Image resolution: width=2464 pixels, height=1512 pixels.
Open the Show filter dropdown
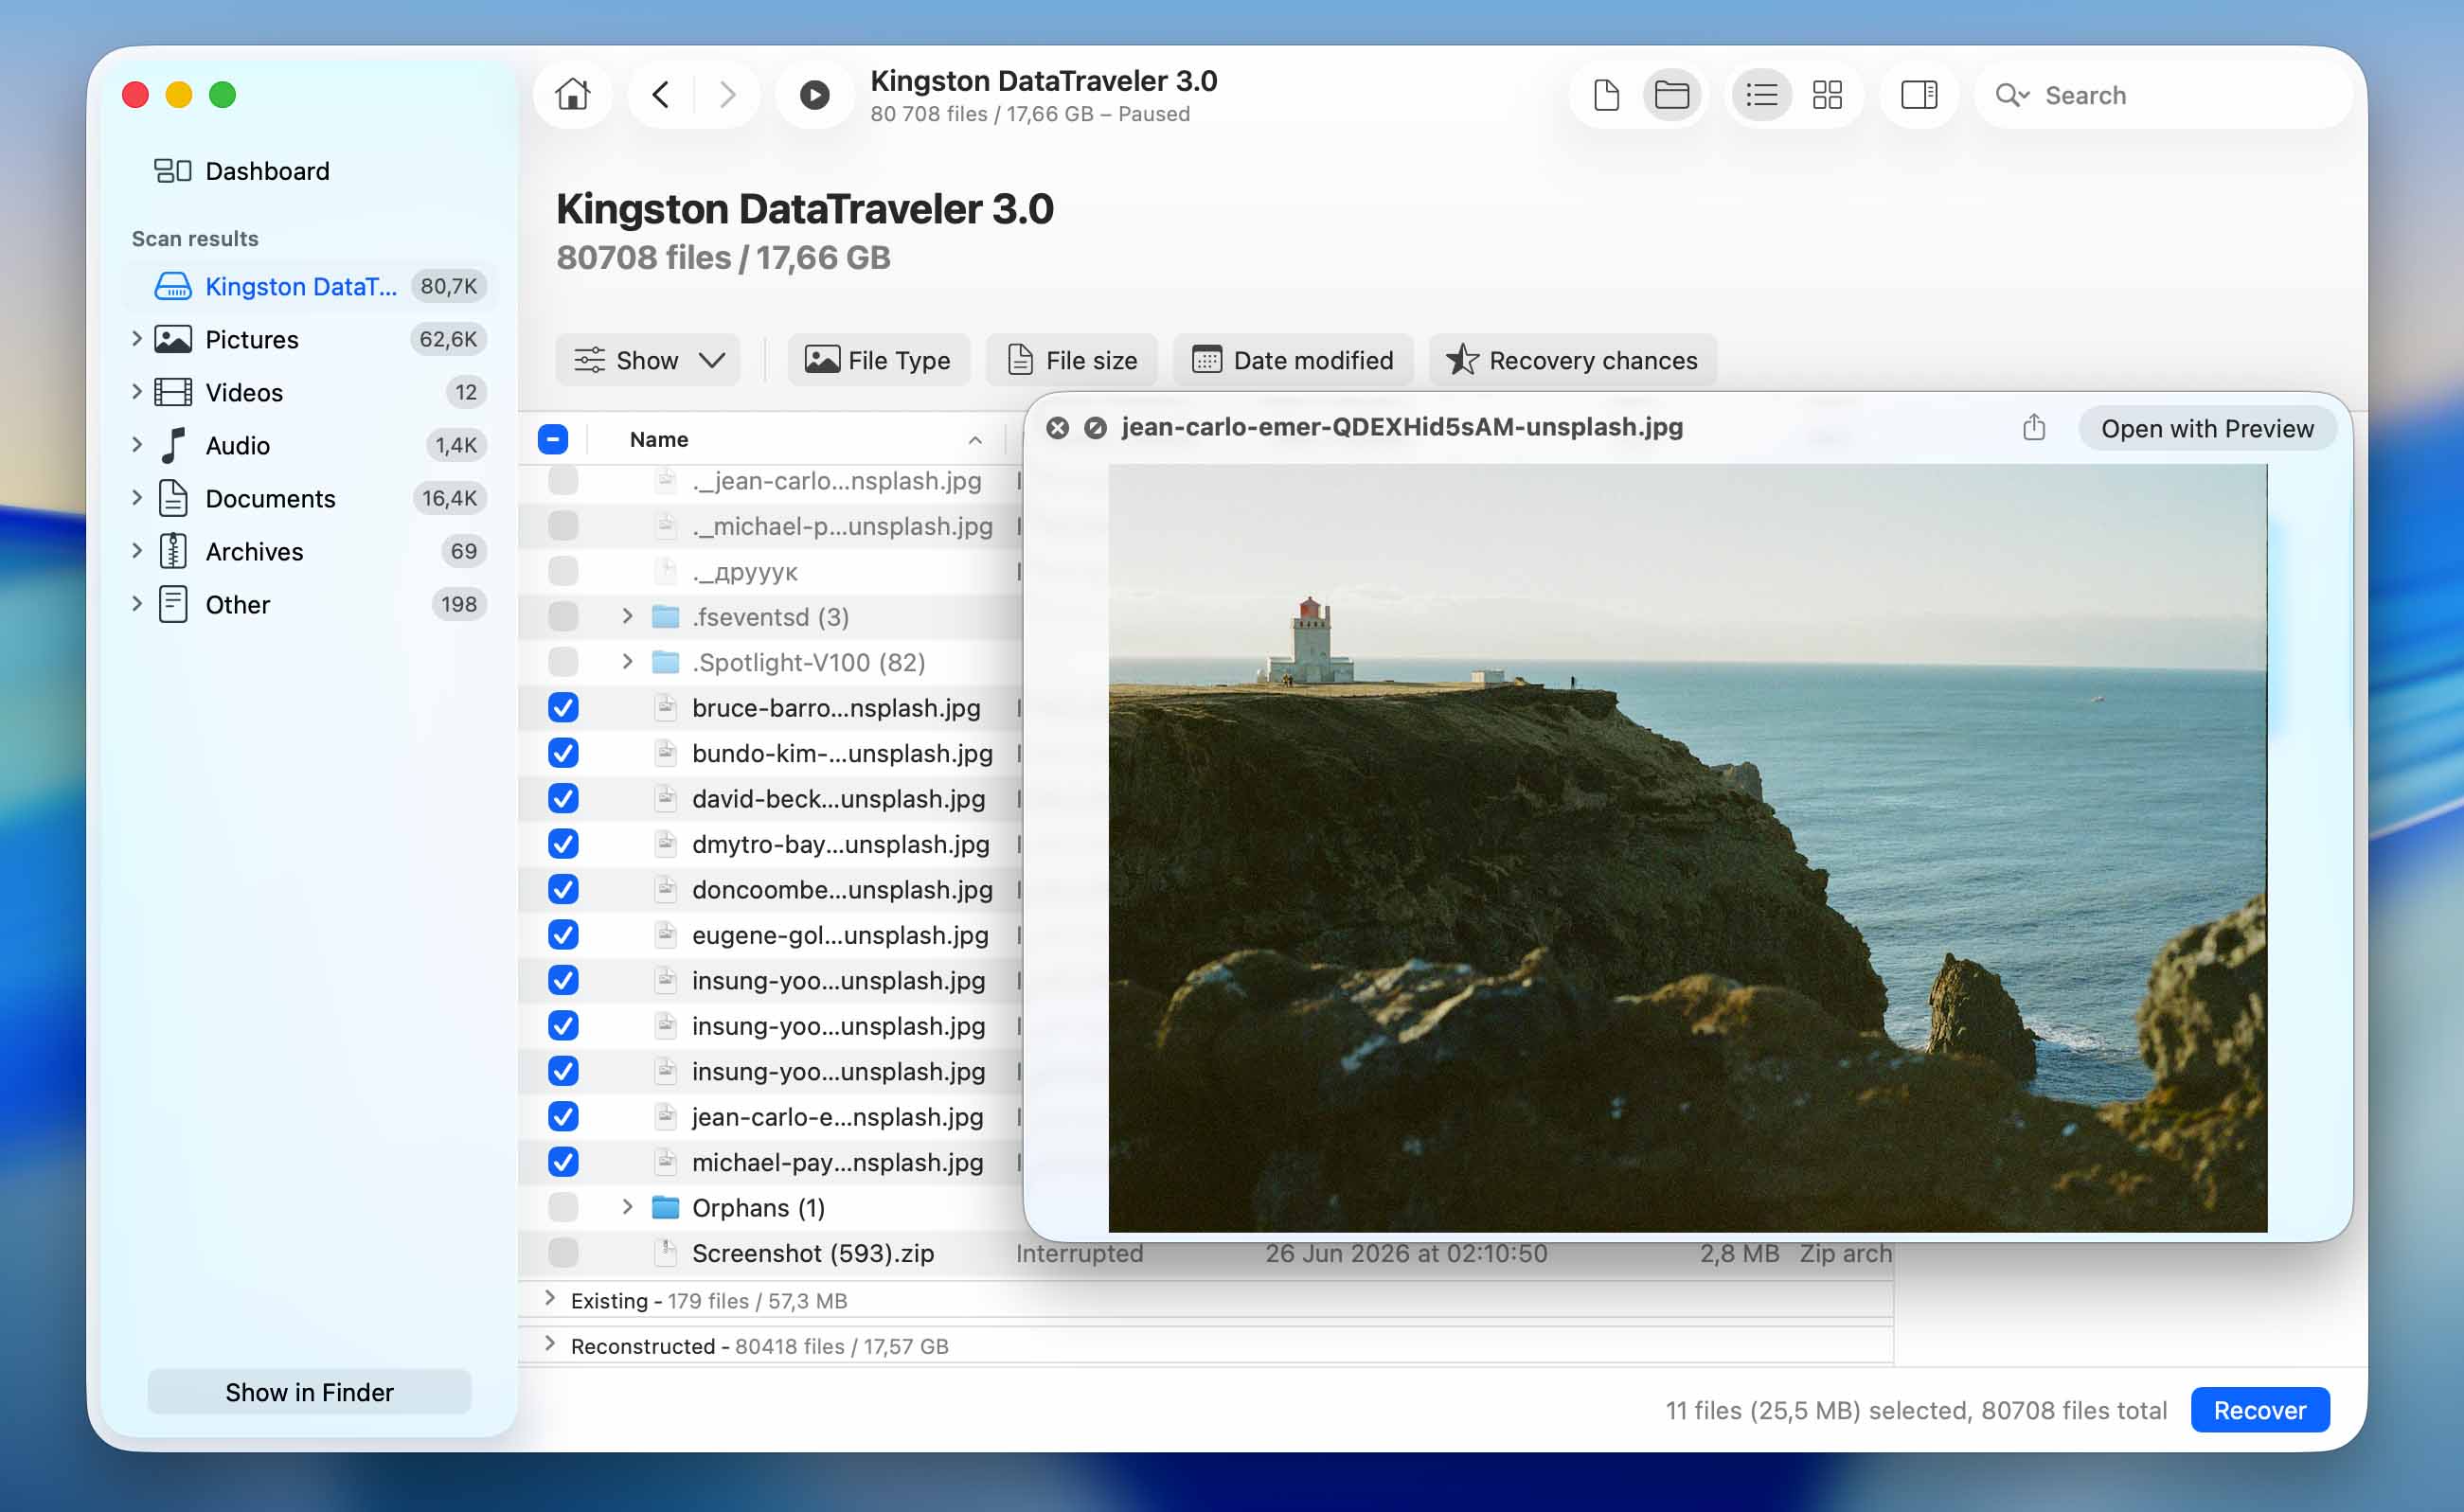pyautogui.click(x=648, y=360)
